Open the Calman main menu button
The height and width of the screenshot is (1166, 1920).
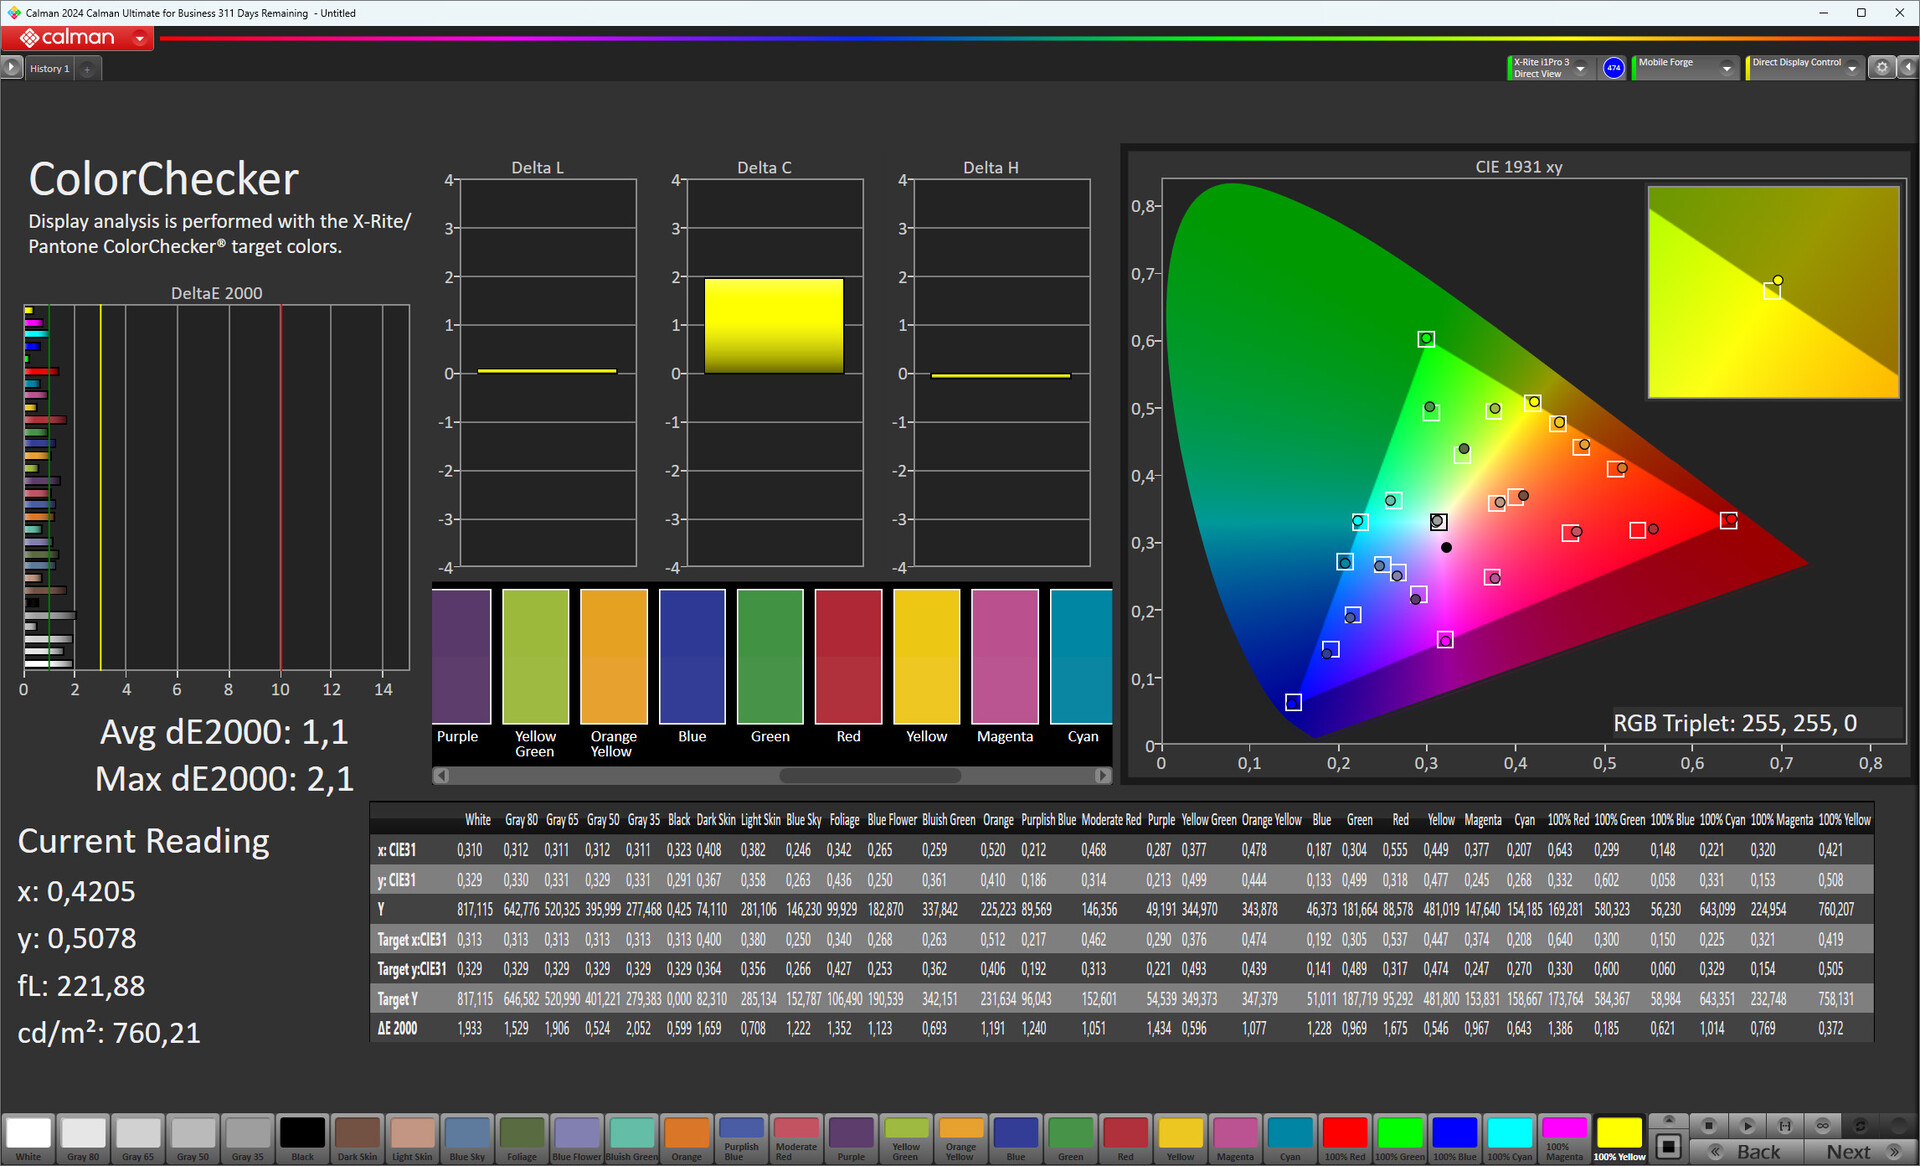coord(140,38)
